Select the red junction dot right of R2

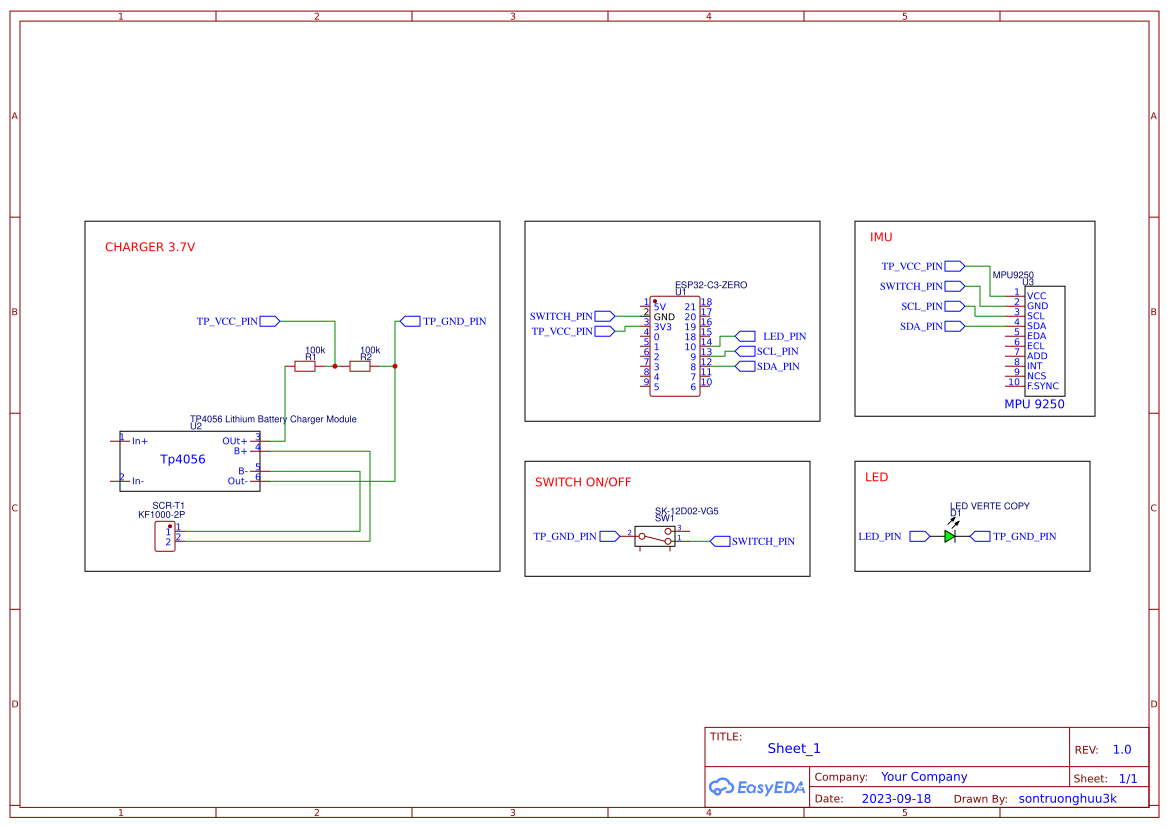394,367
